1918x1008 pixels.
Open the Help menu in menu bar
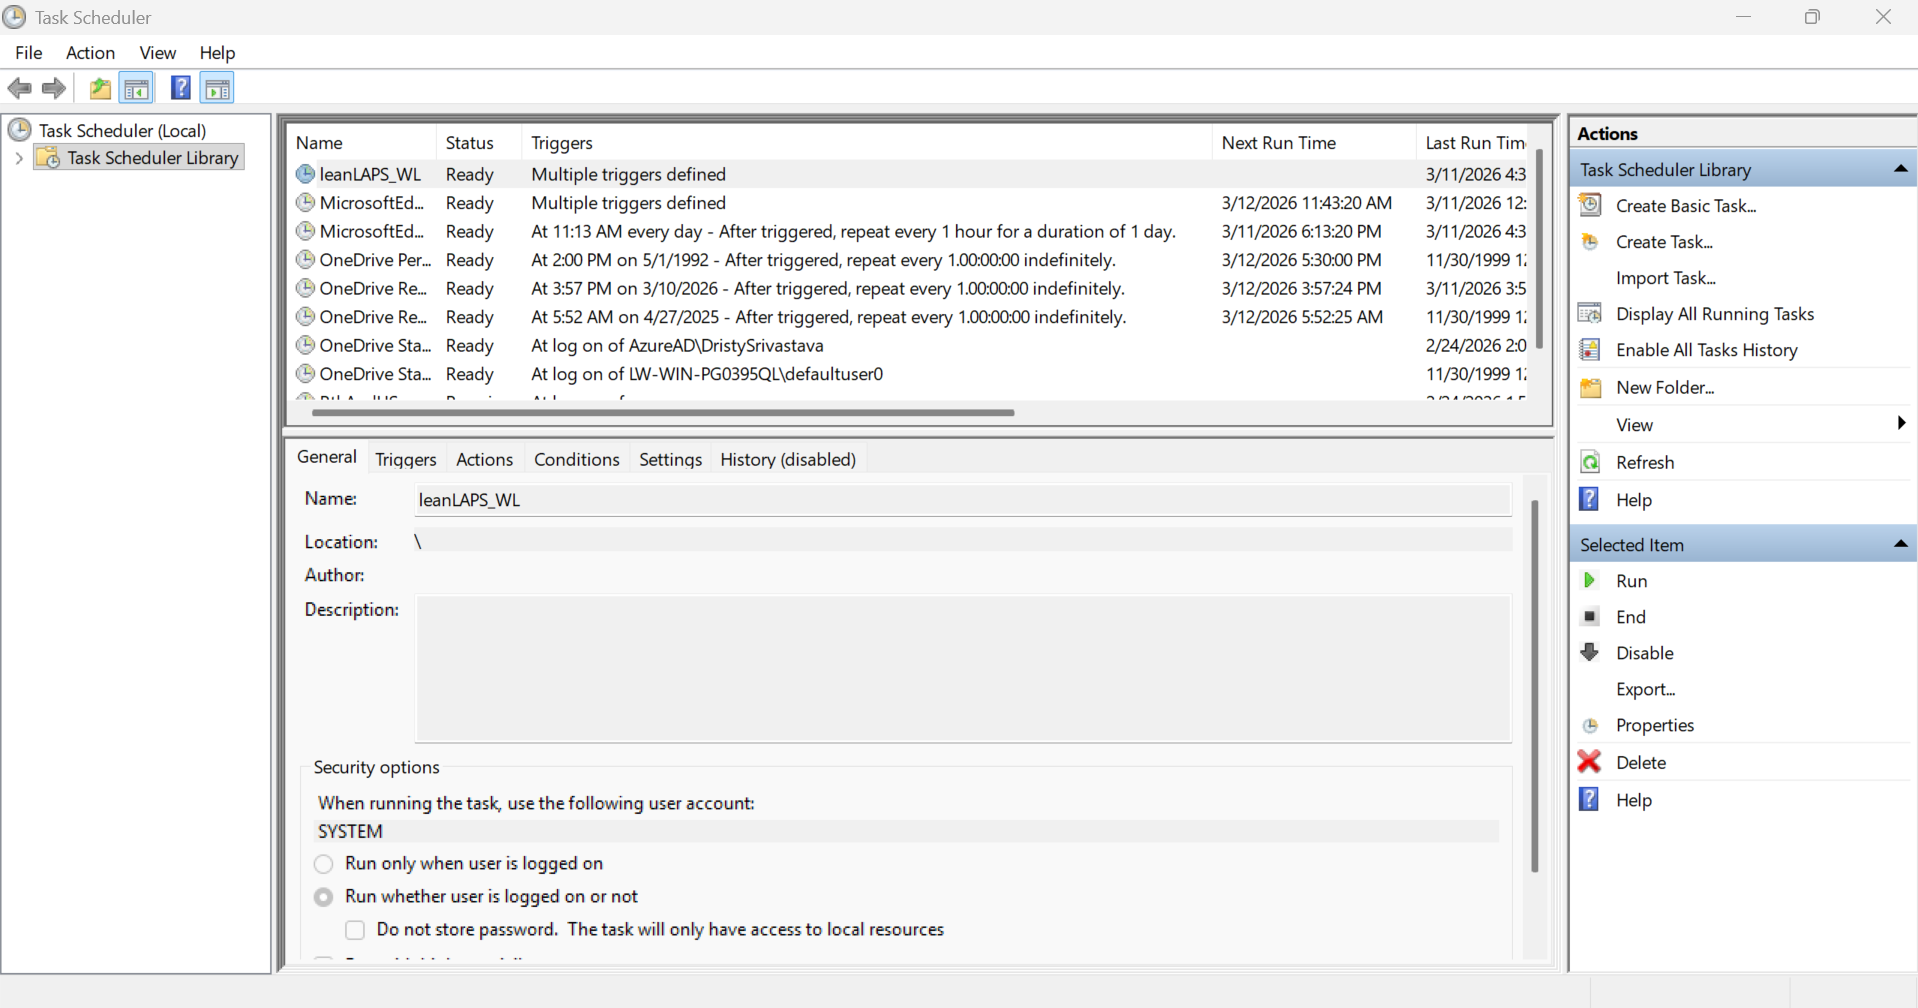(x=217, y=52)
